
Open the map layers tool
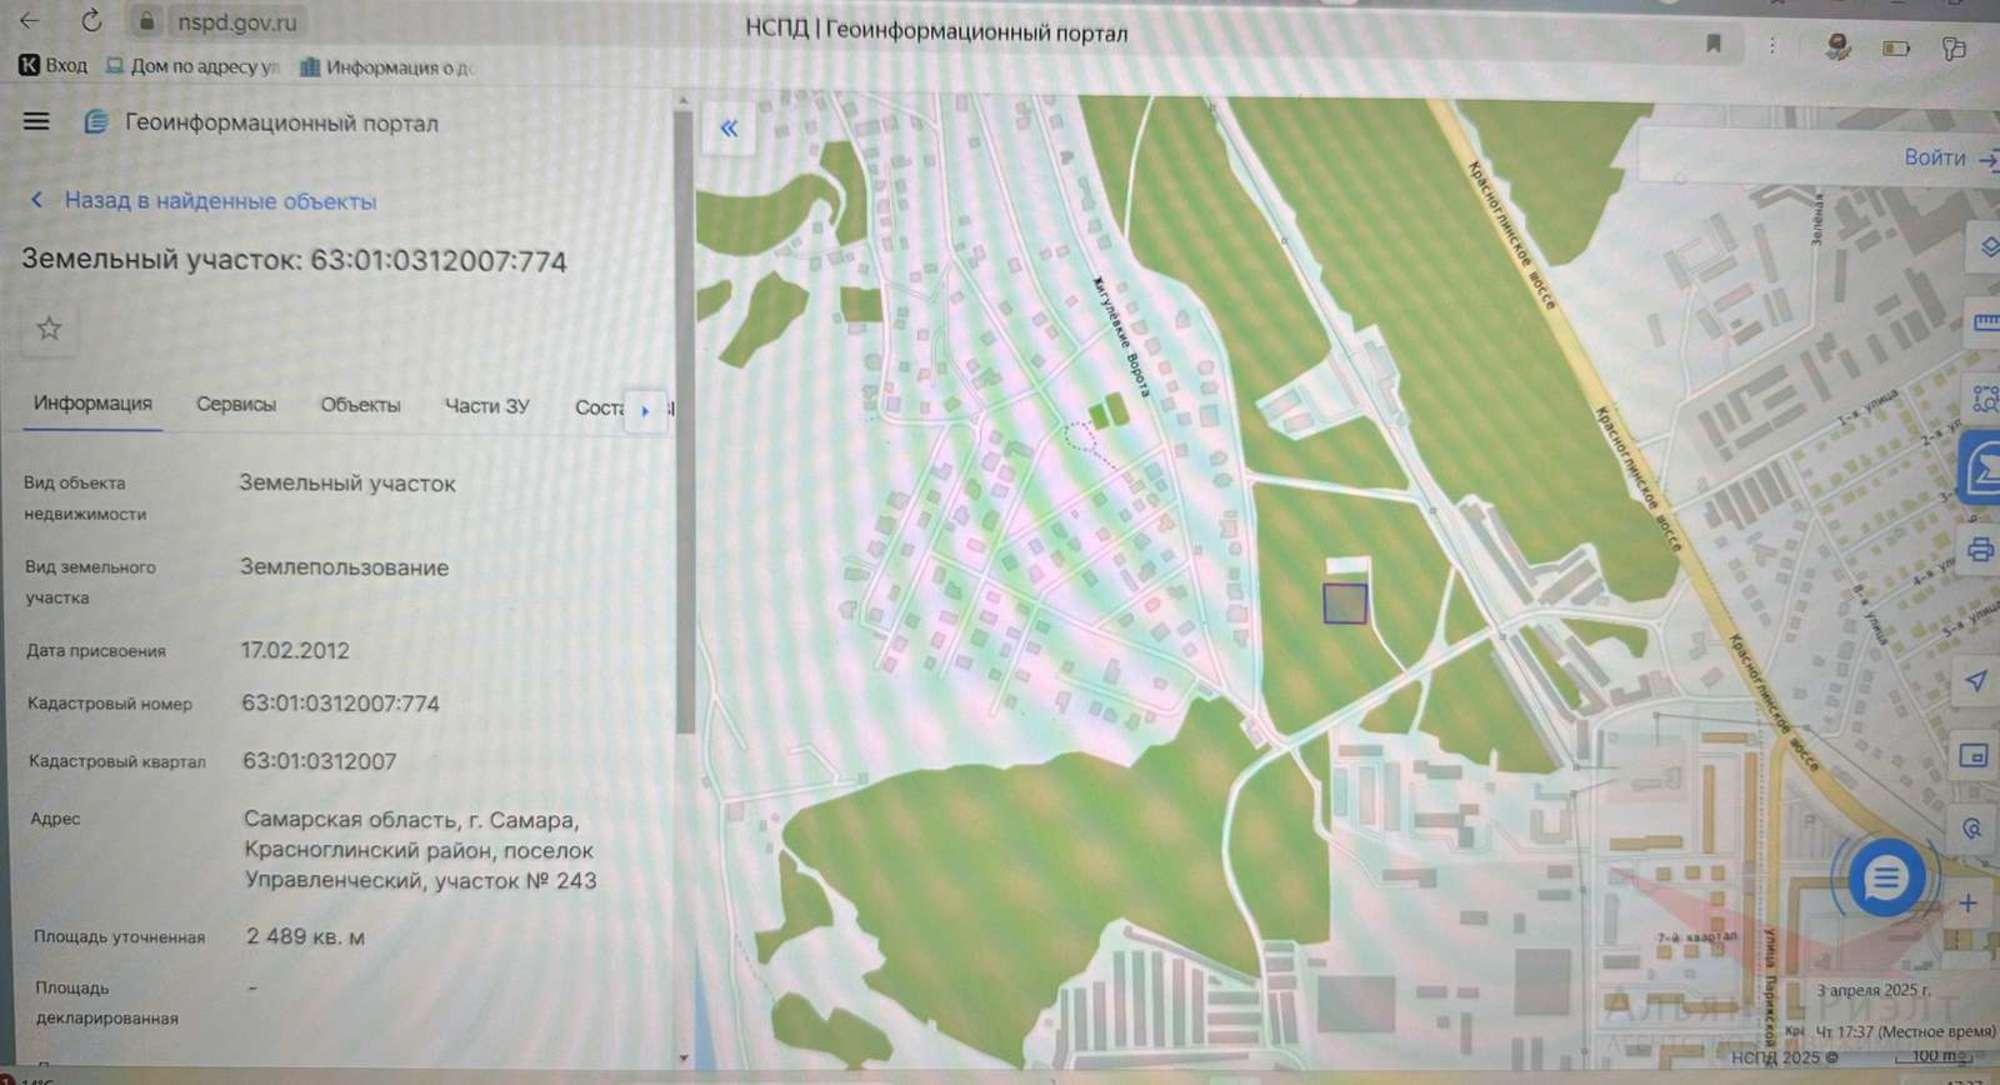(x=1987, y=246)
